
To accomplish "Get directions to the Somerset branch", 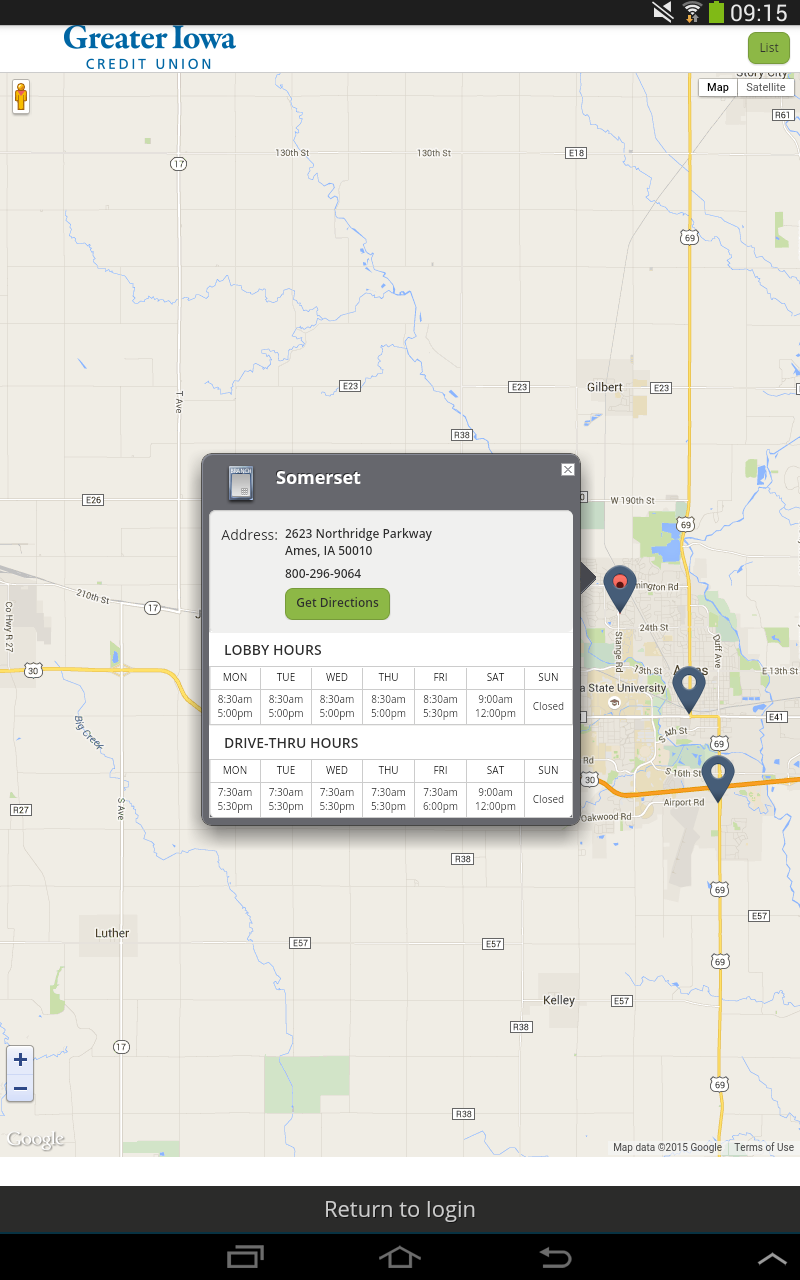I will pos(337,603).
